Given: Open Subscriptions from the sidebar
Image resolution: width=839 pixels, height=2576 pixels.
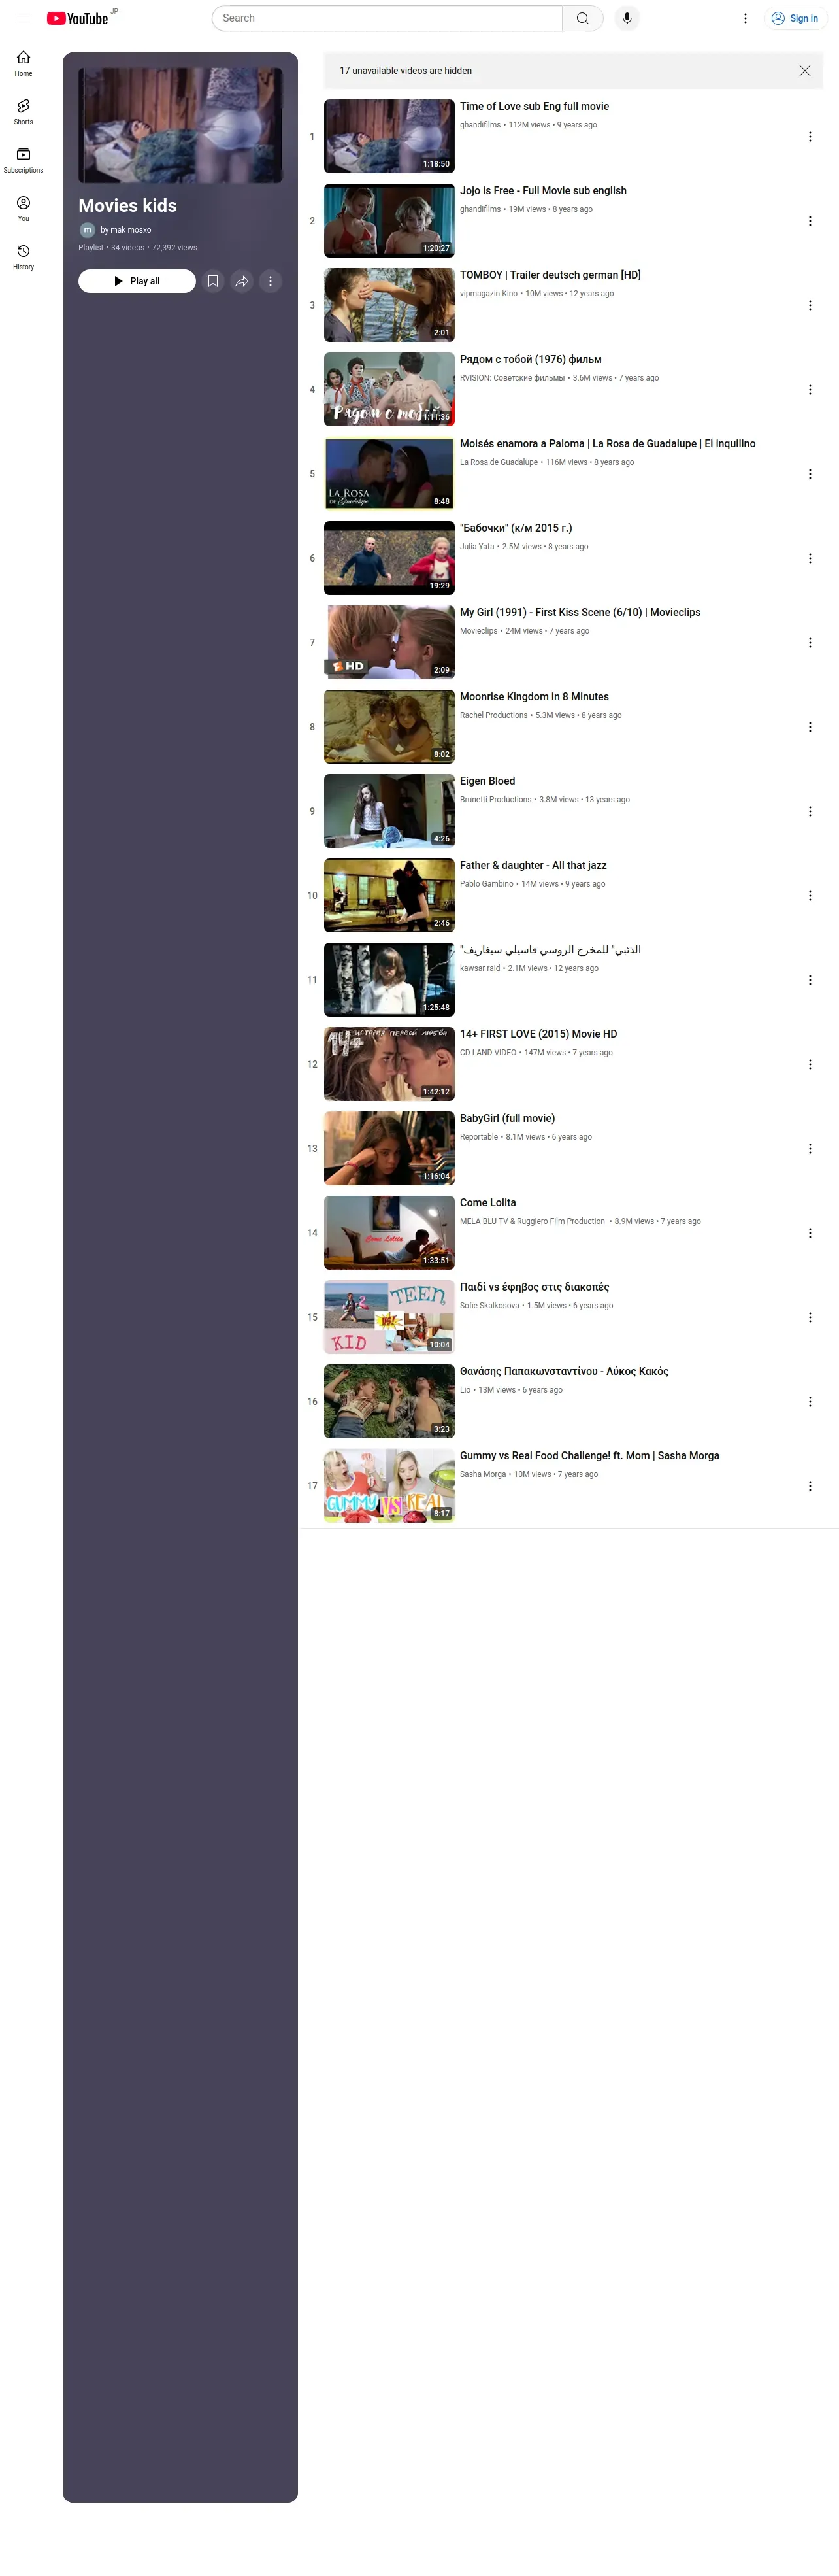Looking at the screenshot, I should click(x=23, y=160).
